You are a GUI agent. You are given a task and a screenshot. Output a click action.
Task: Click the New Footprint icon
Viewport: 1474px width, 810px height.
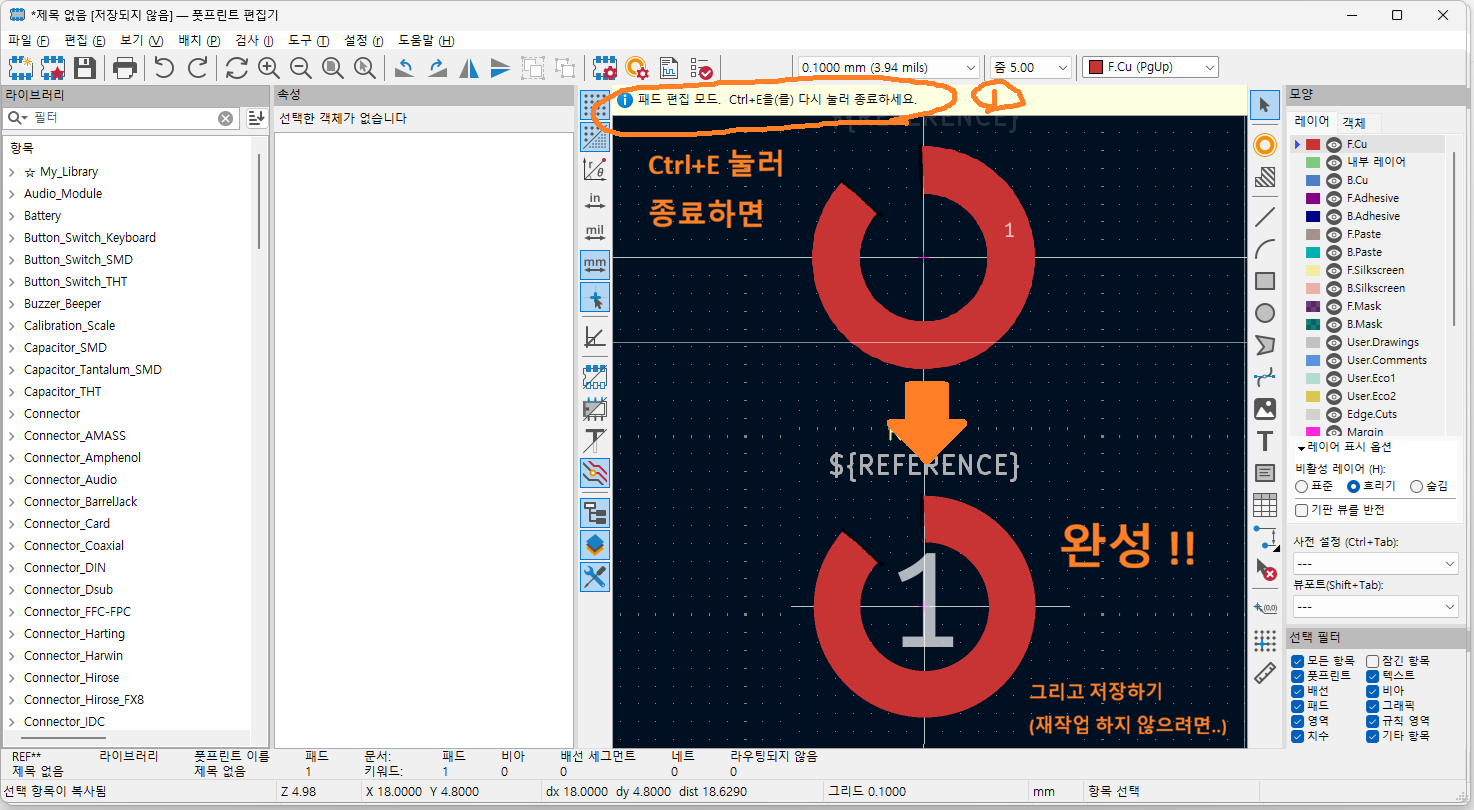21,68
